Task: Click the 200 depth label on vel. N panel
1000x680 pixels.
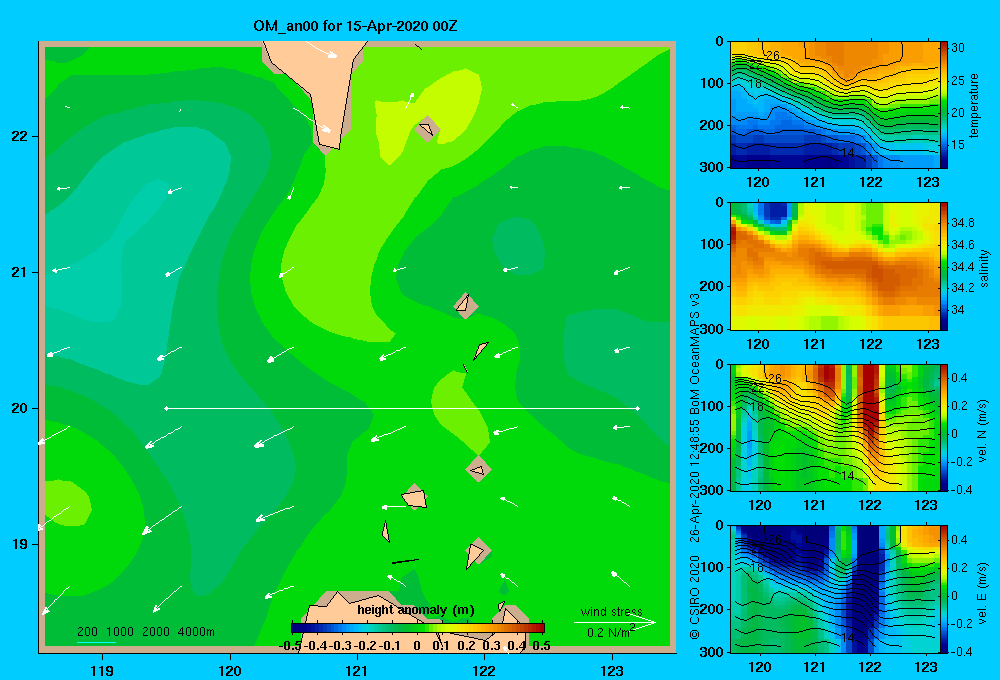Action: pos(712,448)
